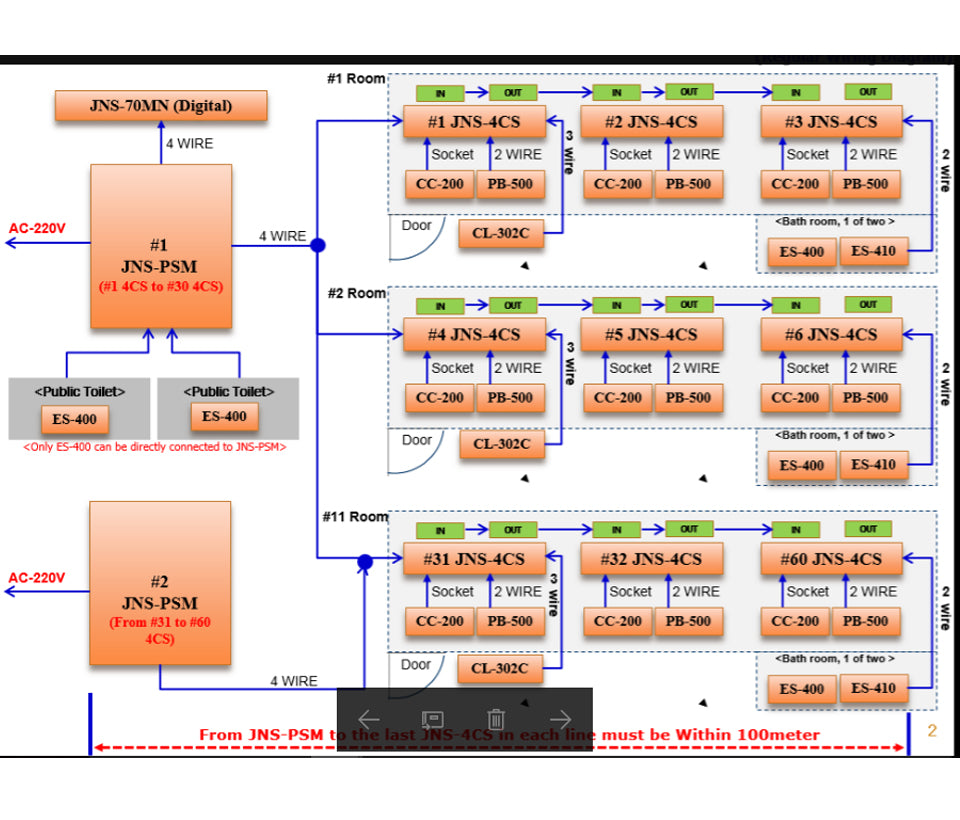
Task: Click ES-410 box in #2 Room bathroom
Action: pyautogui.click(x=874, y=465)
